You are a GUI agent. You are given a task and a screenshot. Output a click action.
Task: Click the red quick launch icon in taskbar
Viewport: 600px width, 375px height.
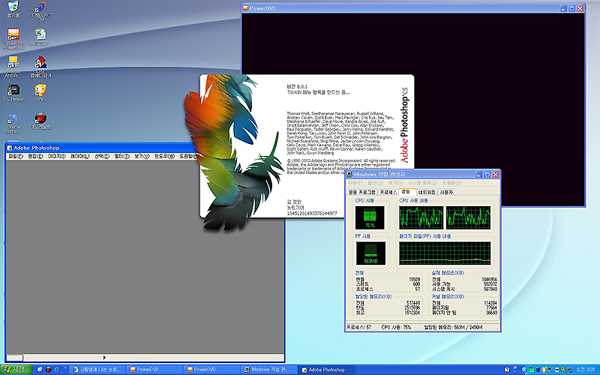(x=49, y=370)
